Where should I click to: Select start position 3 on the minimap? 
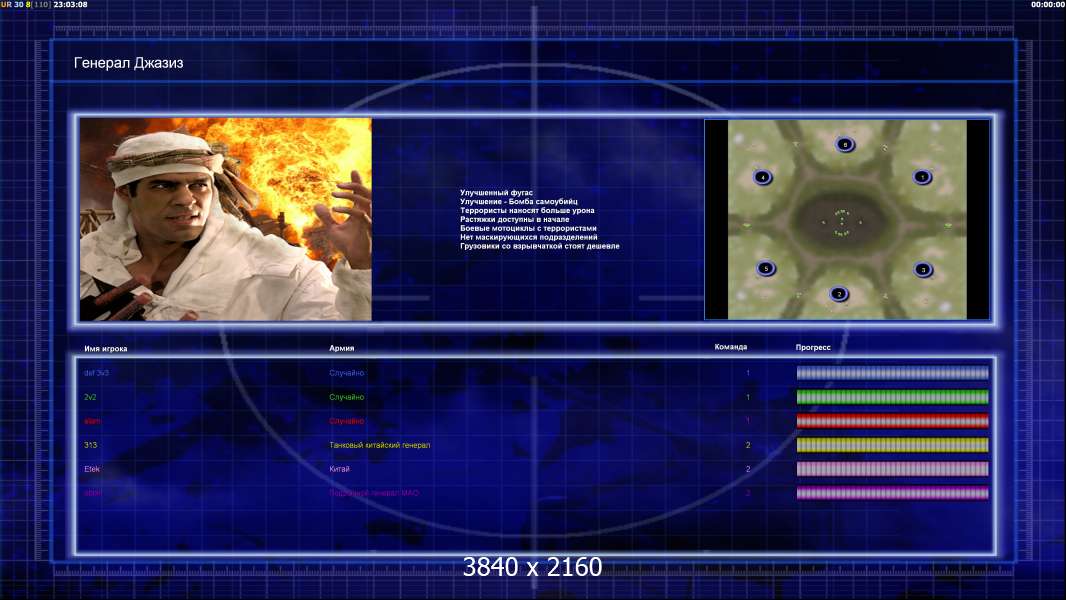coord(923,270)
